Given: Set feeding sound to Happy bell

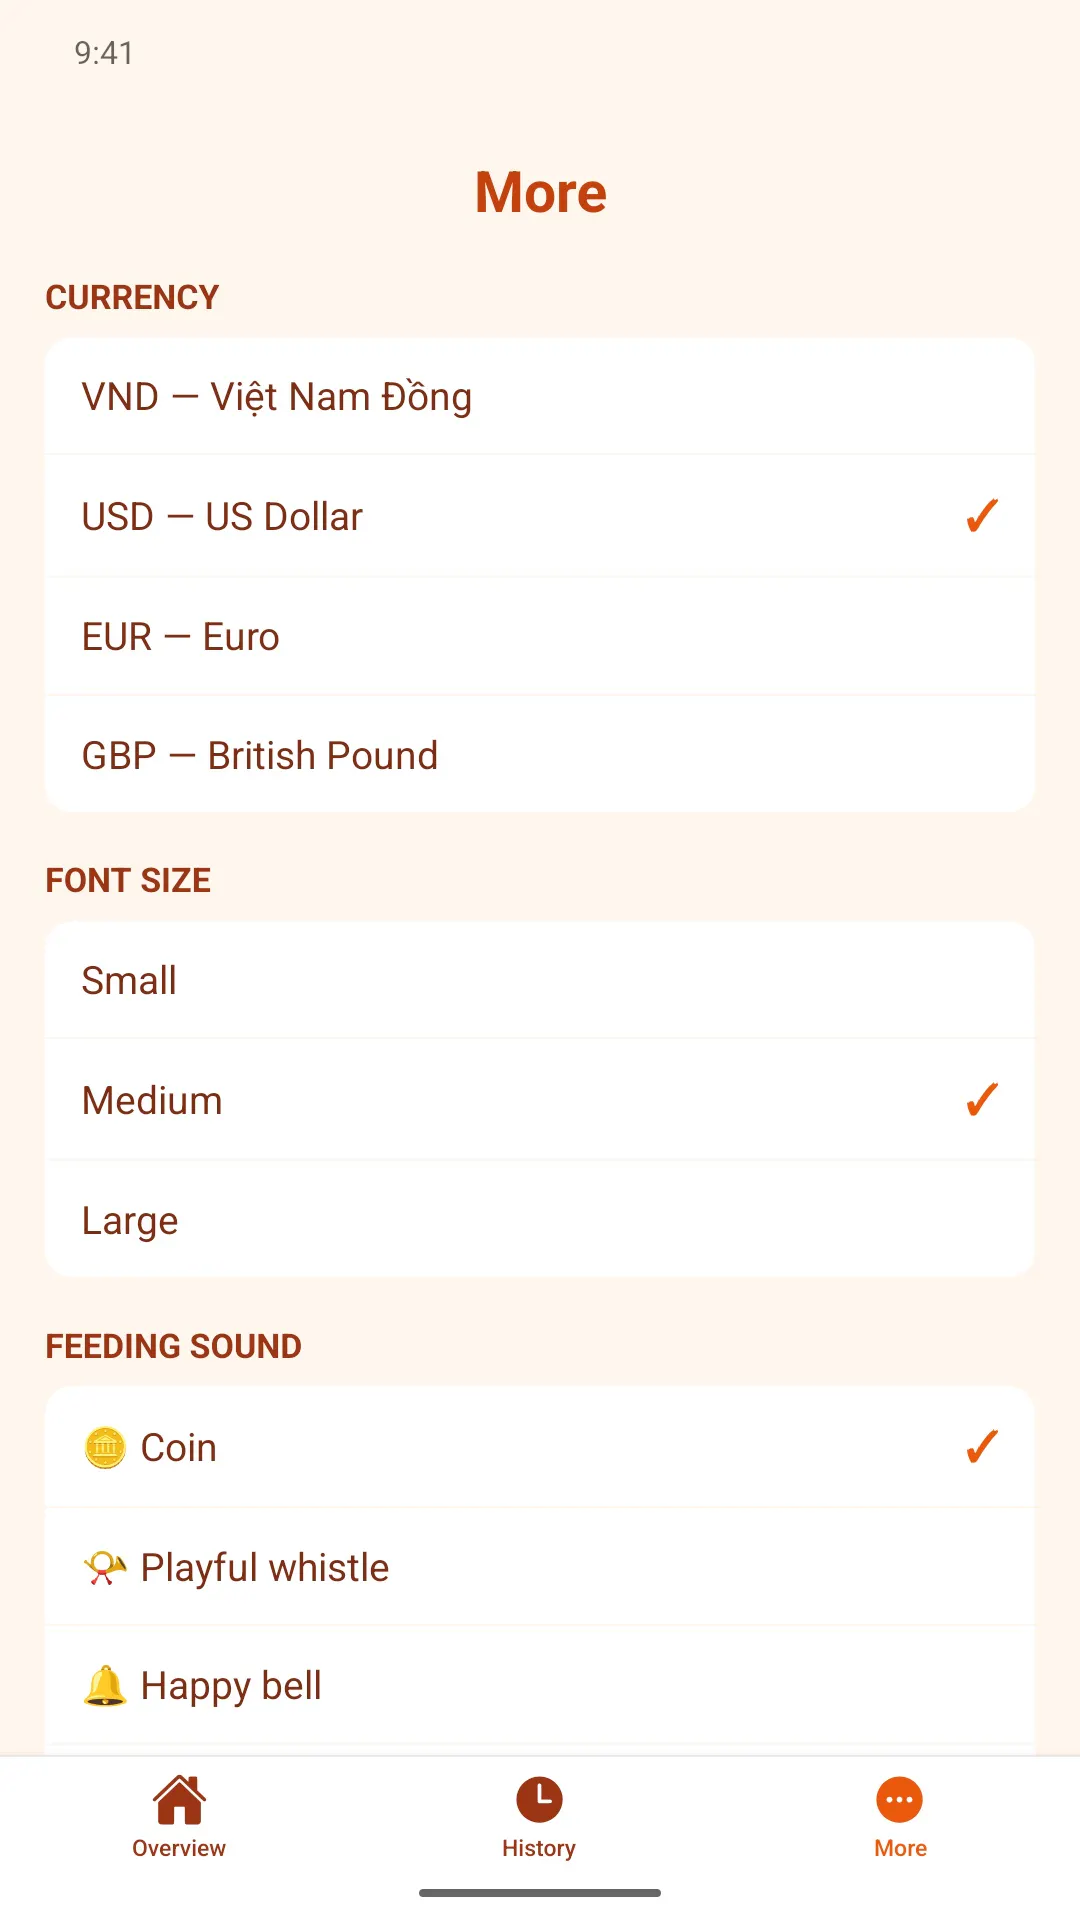Looking at the screenshot, I should (540, 1686).
